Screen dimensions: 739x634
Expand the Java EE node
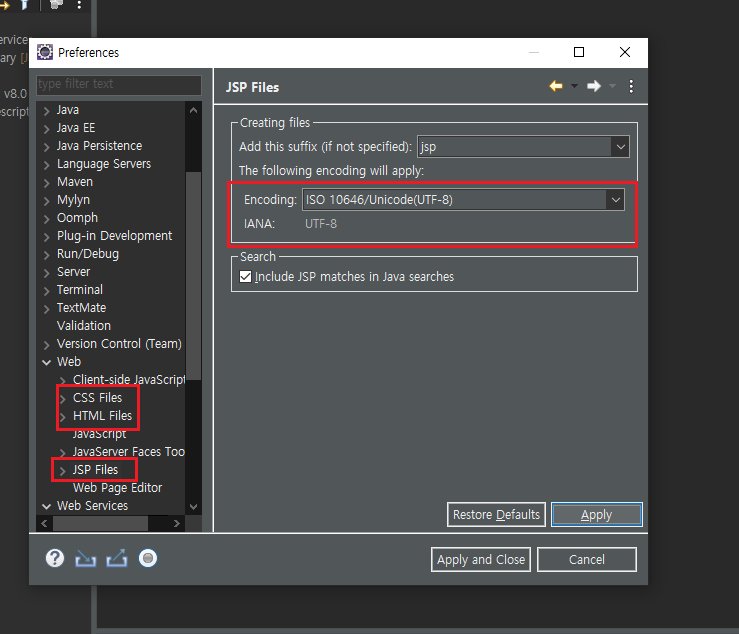pyautogui.click(x=46, y=129)
